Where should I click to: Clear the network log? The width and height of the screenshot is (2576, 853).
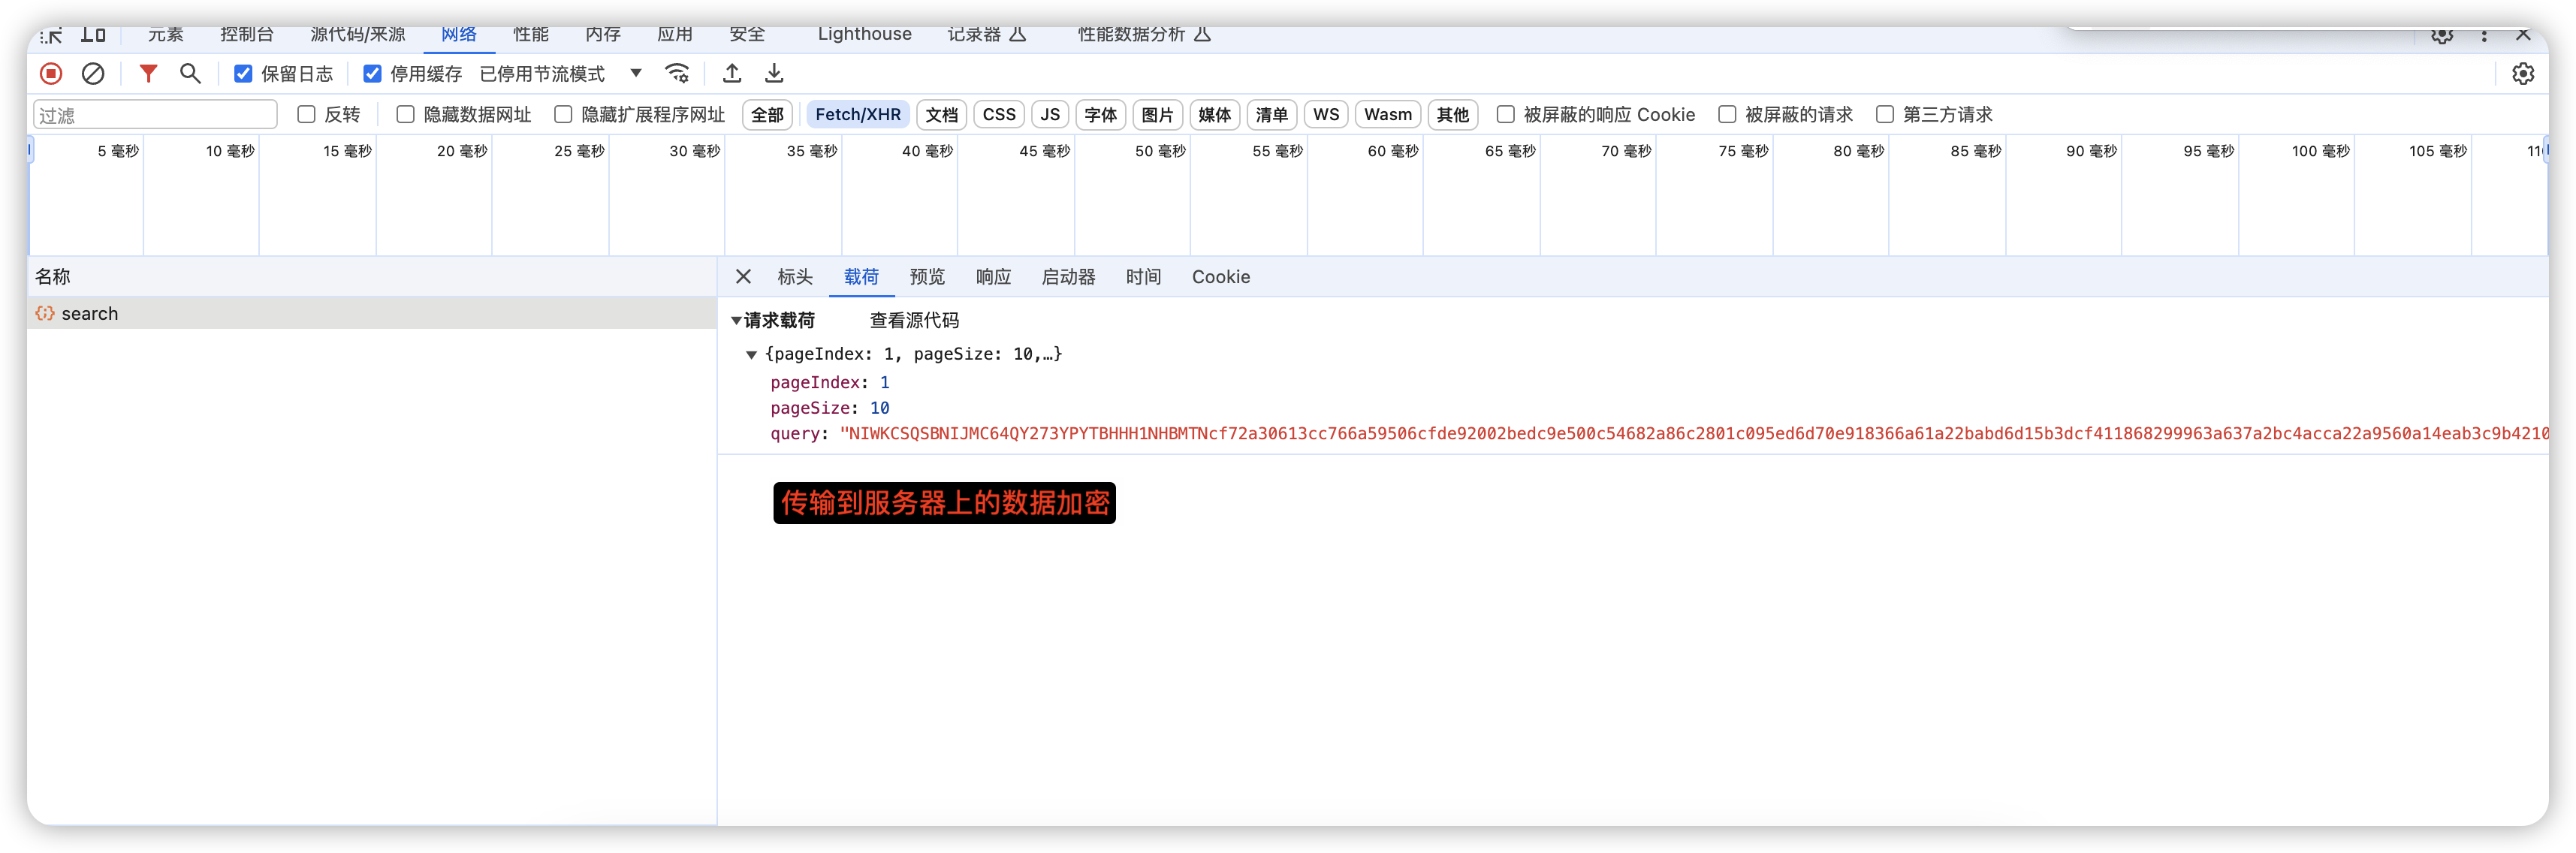93,74
